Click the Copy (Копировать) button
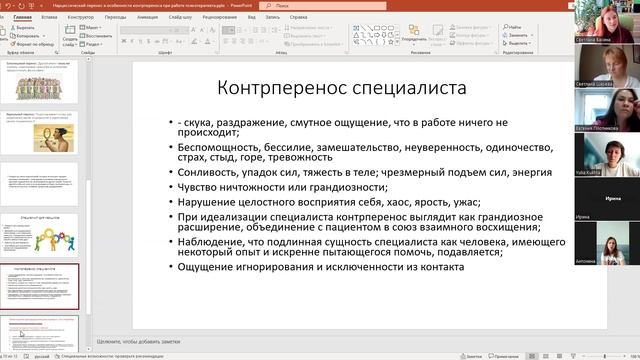 pyautogui.click(x=25, y=36)
